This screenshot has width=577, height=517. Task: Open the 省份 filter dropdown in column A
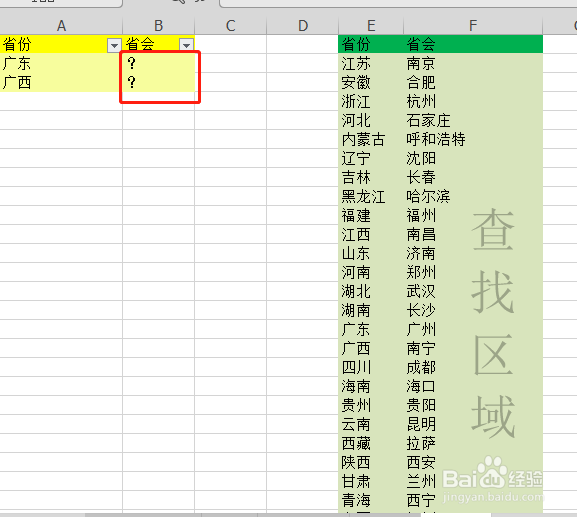pyautogui.click(x=114, y=45)
